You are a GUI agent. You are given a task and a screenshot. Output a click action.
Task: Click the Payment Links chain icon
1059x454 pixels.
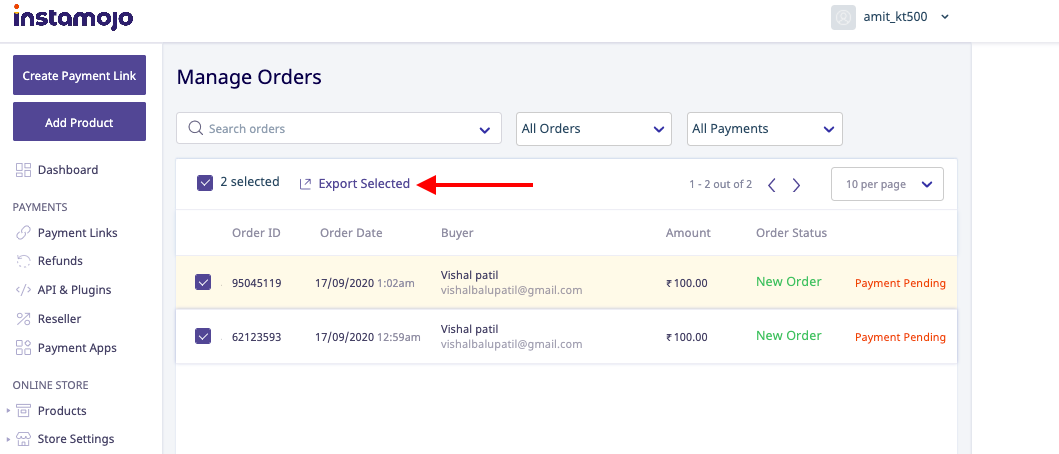pyautogui.click(x=23, y=233)
